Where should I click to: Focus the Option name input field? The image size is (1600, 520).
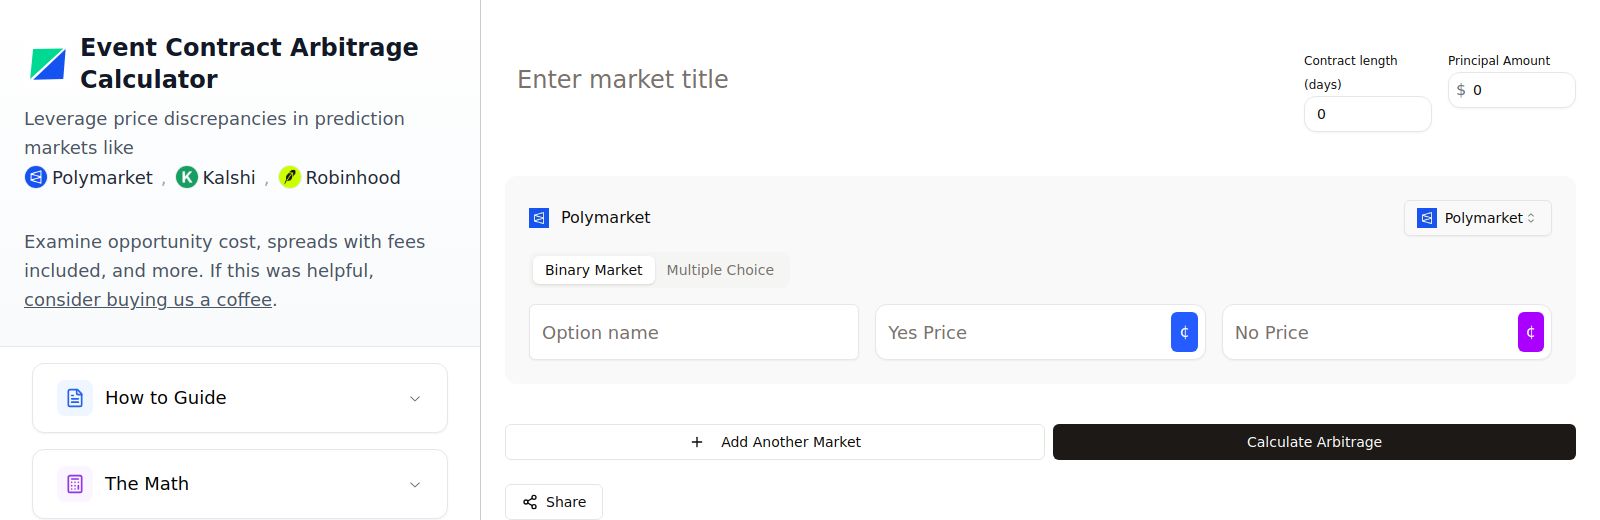coord(694,332)
